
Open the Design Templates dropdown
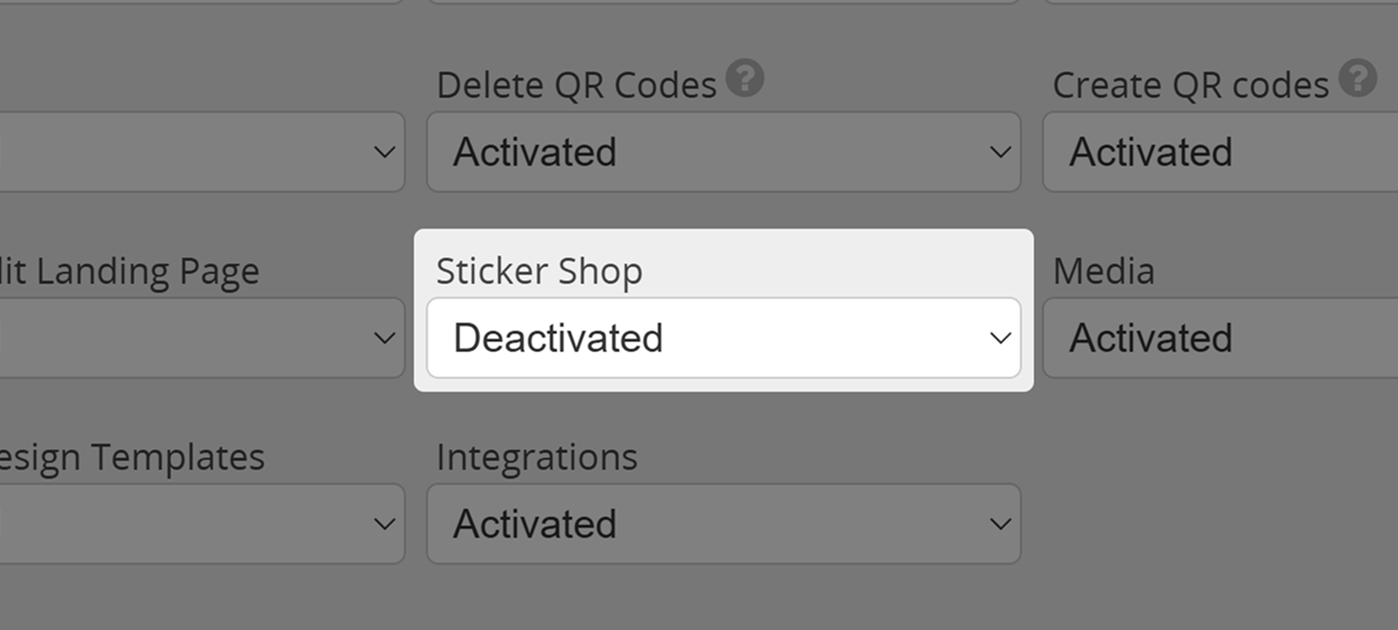(200, 523)
